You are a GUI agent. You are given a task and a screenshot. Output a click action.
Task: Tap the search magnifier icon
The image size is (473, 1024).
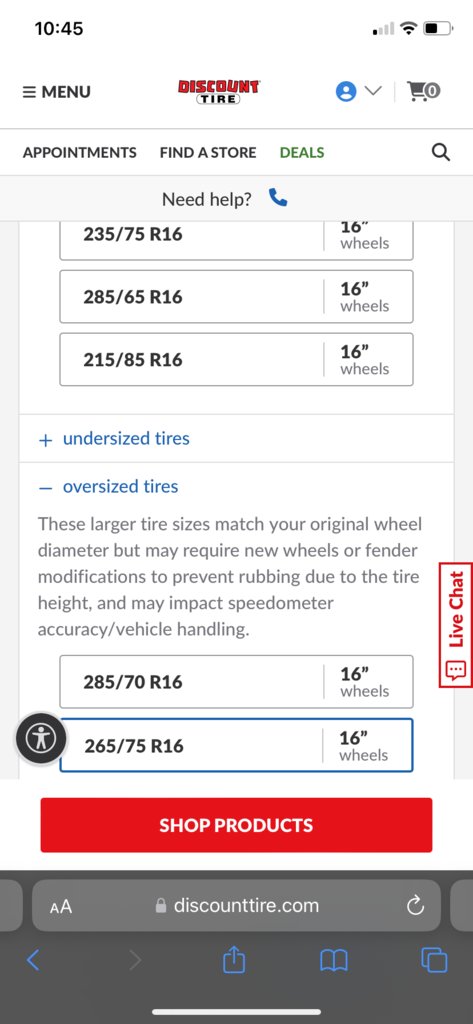[x=441, y=152]
